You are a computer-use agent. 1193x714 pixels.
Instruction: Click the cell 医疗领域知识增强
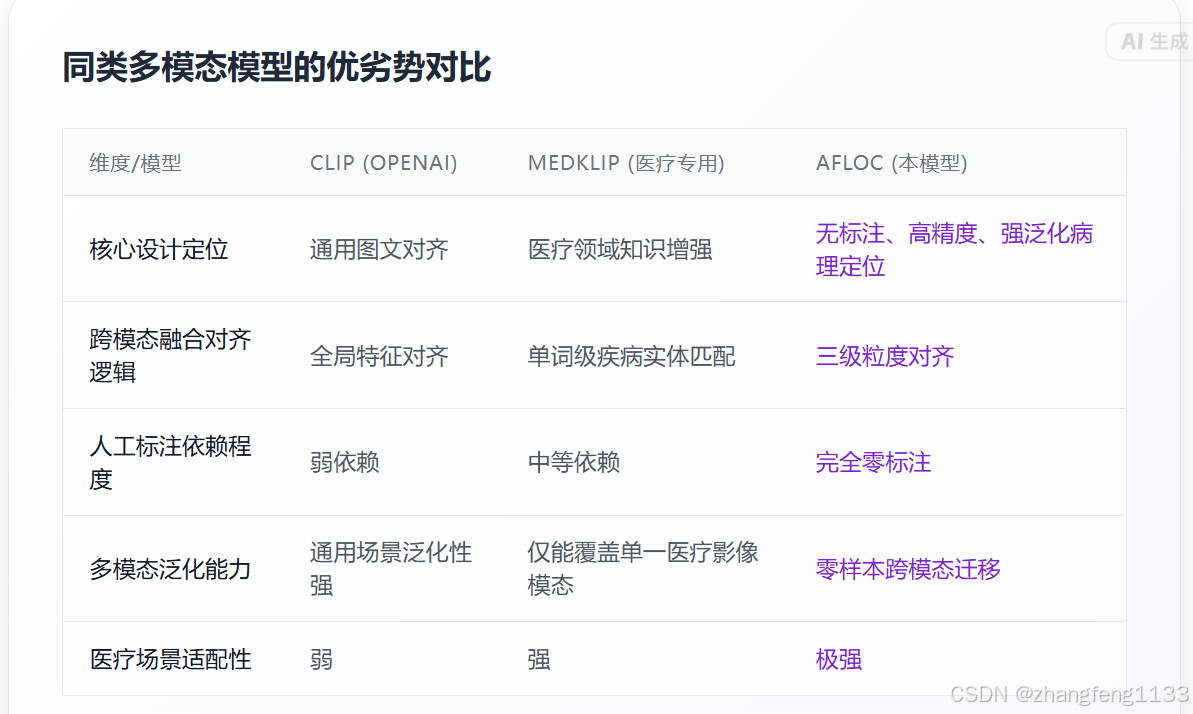[620, 250]
